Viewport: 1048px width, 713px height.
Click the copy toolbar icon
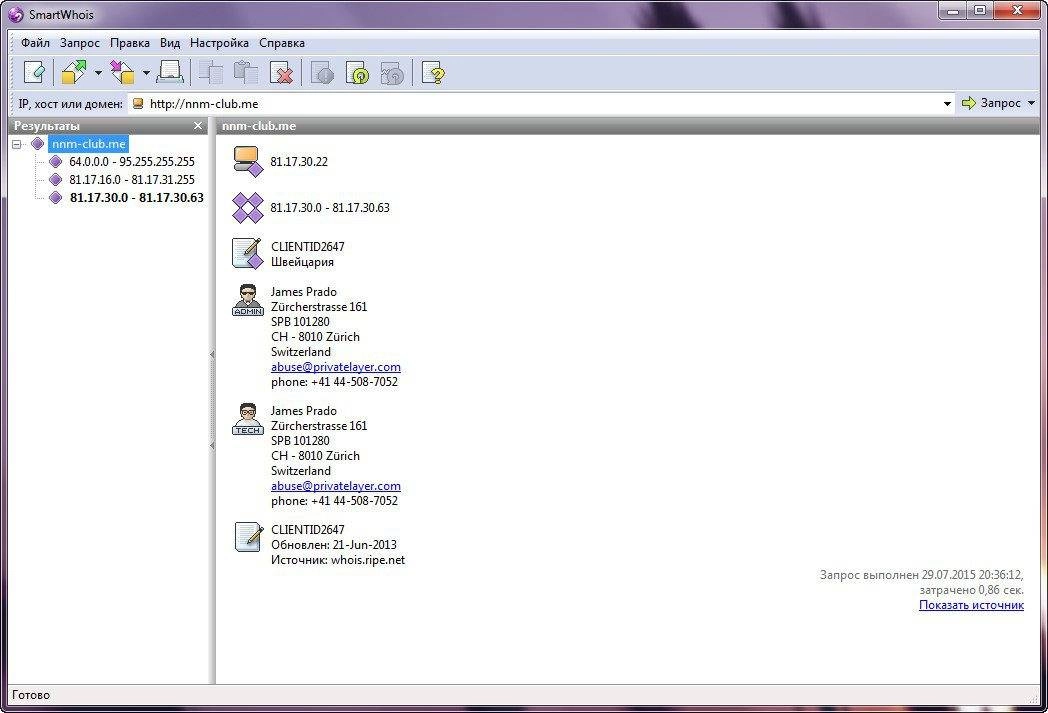click(x=211, y=72)
